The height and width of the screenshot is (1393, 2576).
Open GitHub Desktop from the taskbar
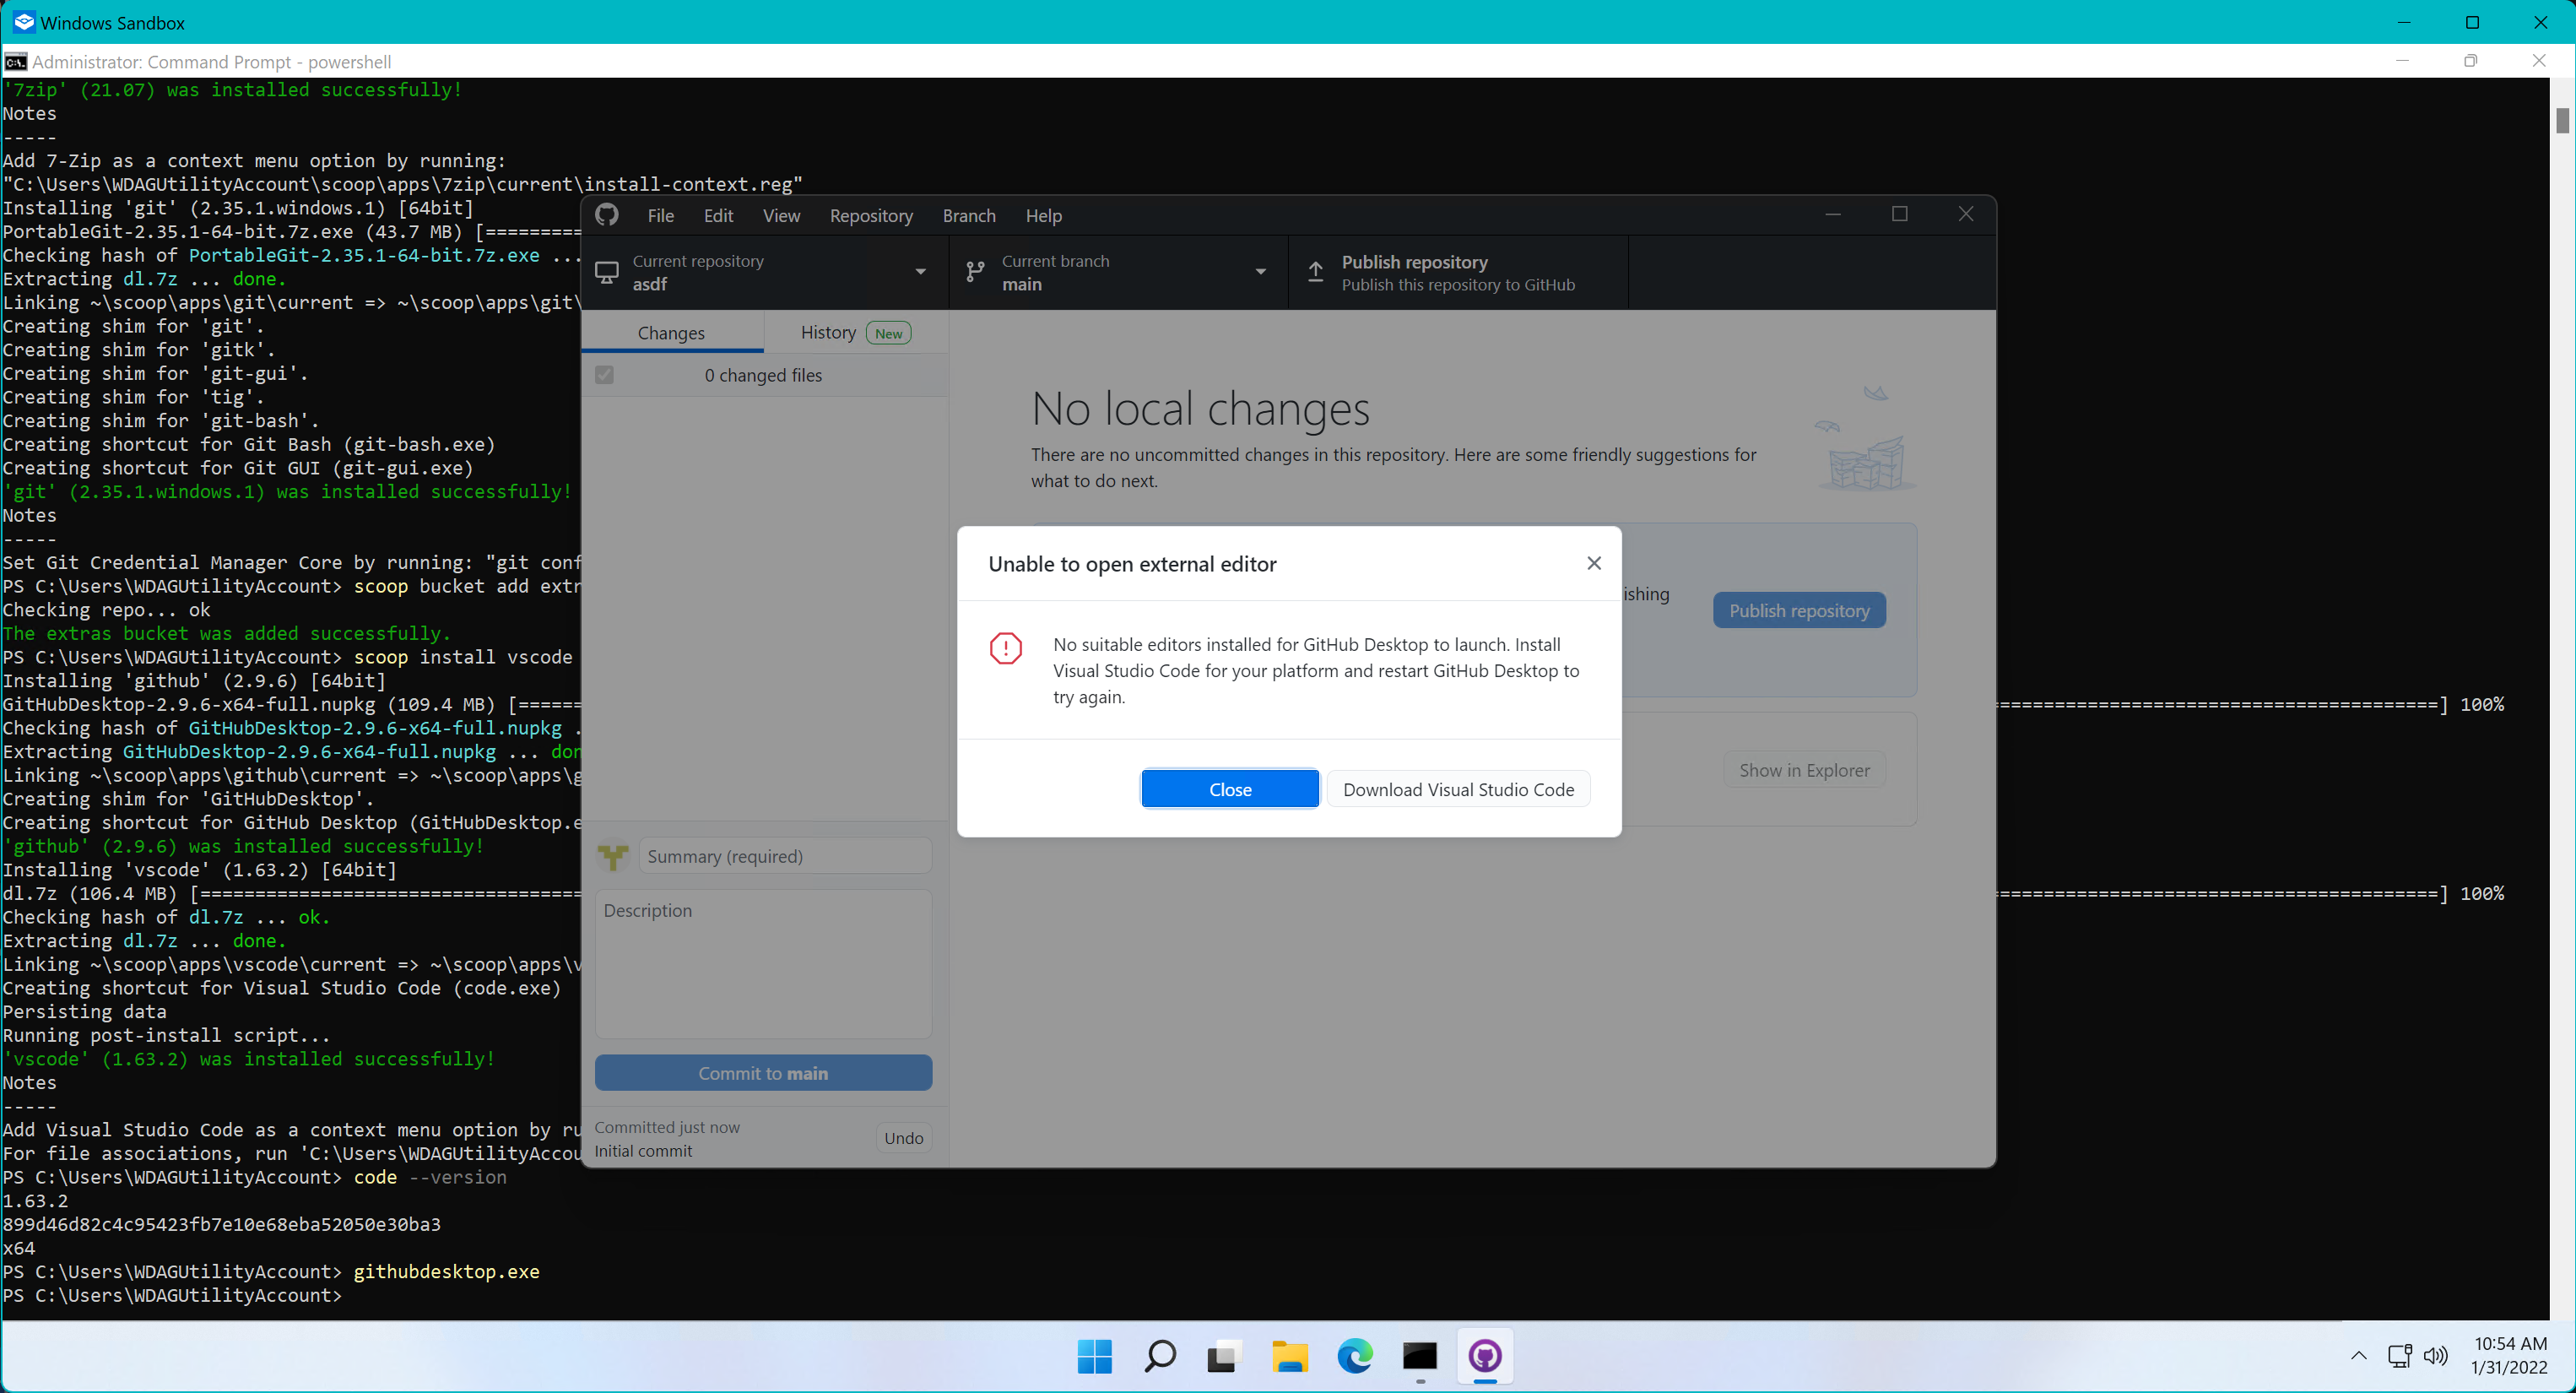pyautogui.click(x=1485, y=1357)
